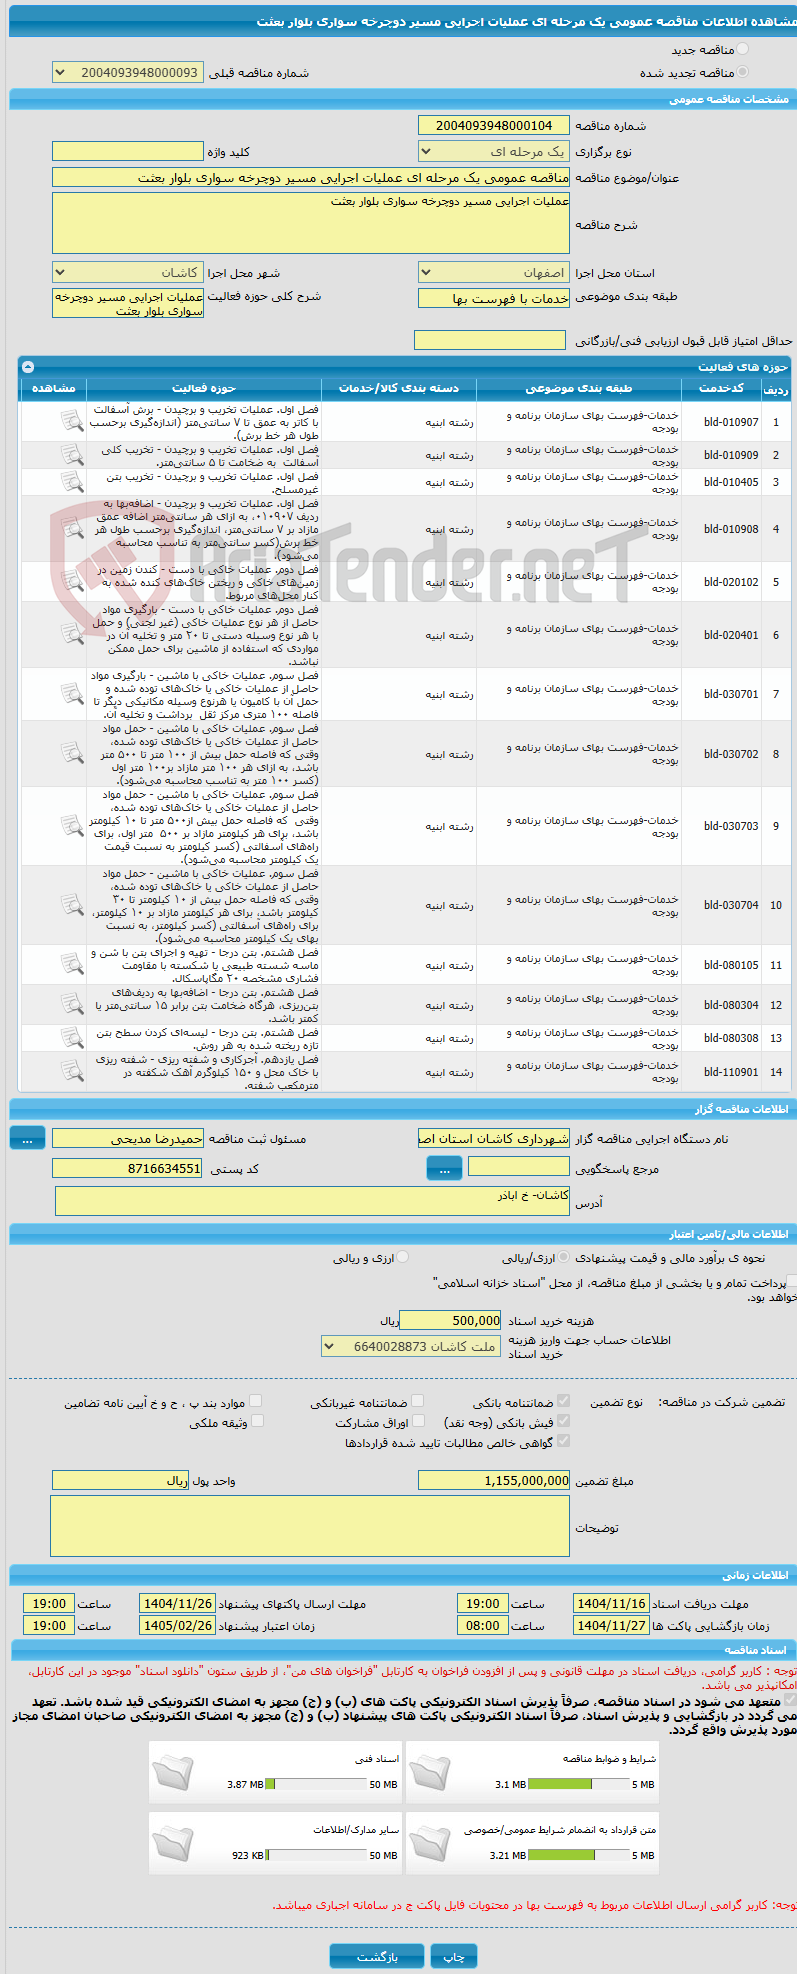The height and width of the screenshot is (1974, 797).
Task: Open view icon for row bld-010907
Action: pos(71,421)
